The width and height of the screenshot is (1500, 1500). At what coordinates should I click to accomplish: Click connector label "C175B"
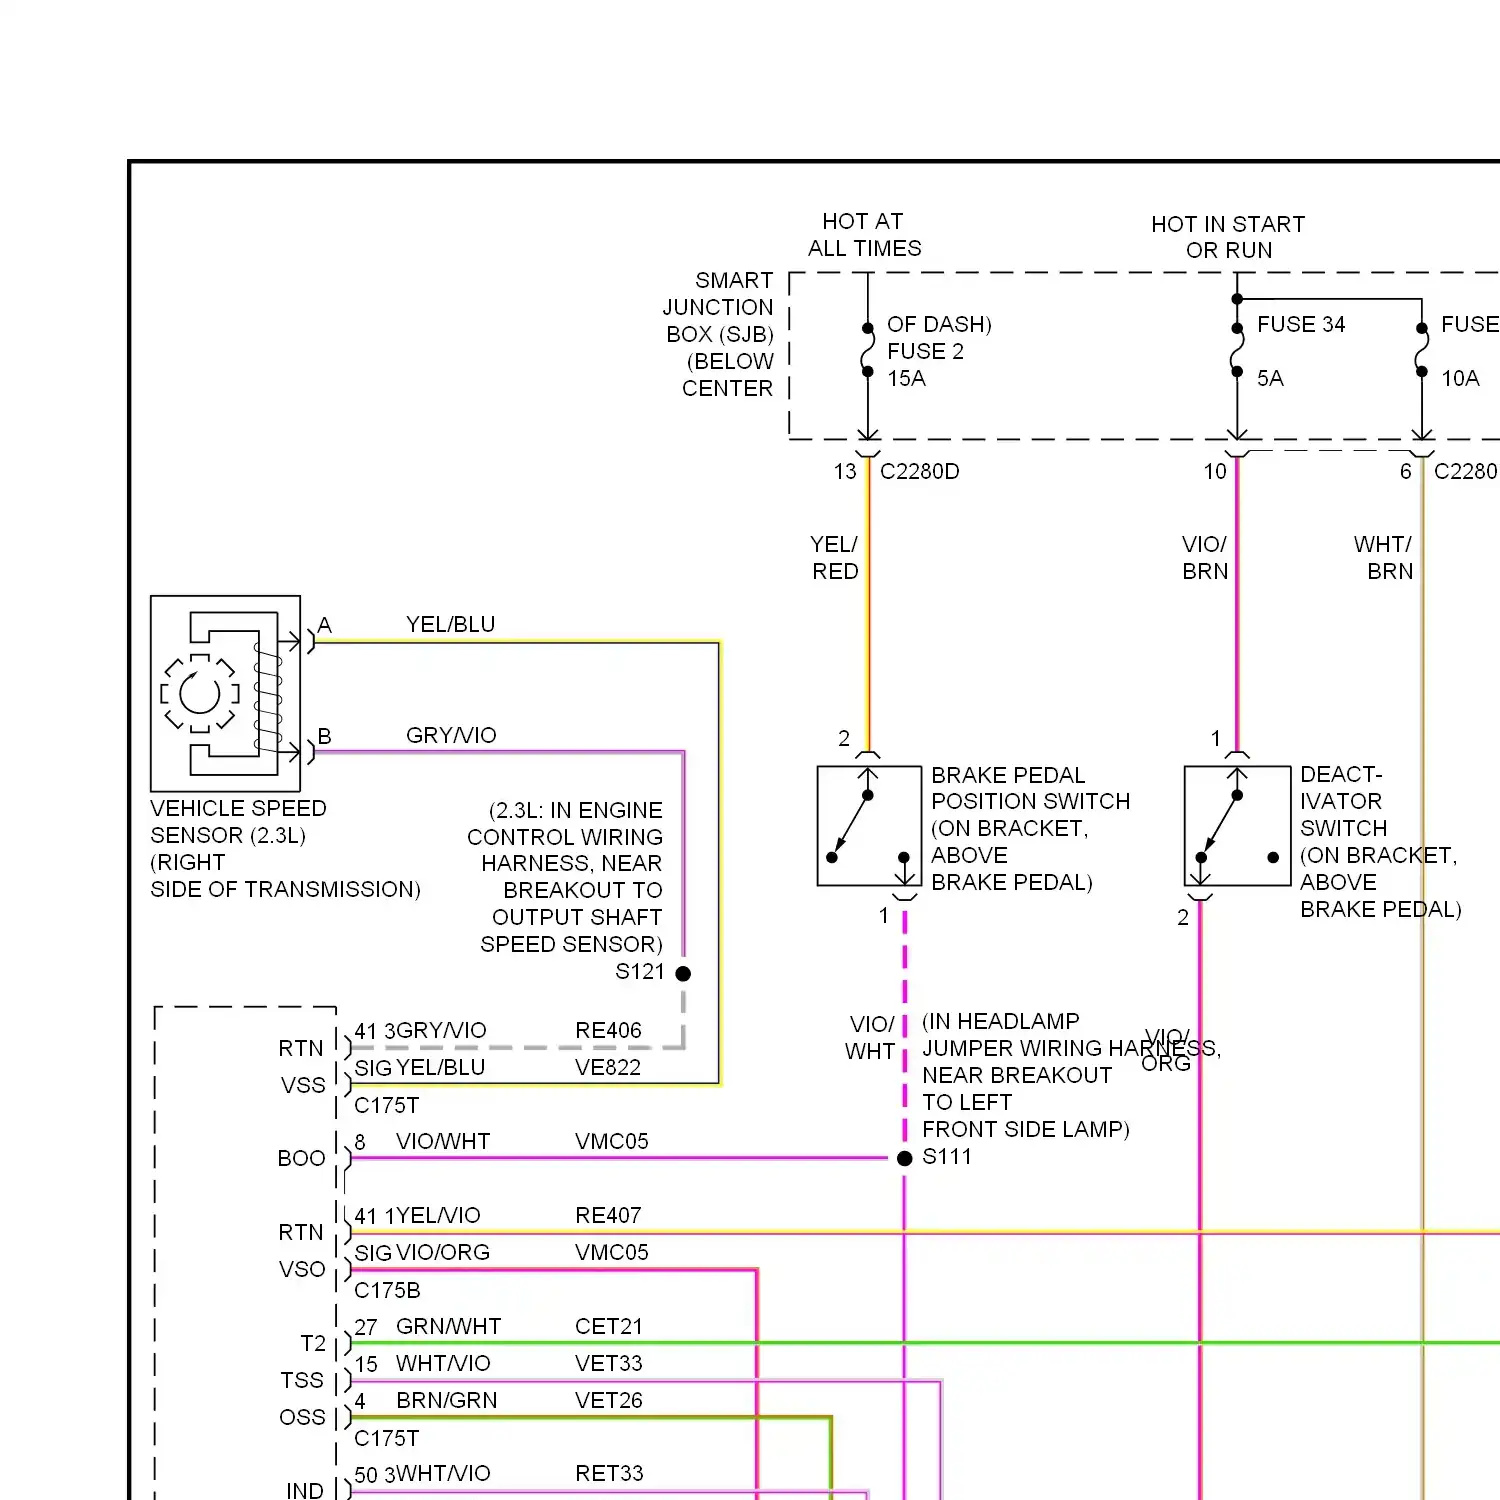point(387,1290)
